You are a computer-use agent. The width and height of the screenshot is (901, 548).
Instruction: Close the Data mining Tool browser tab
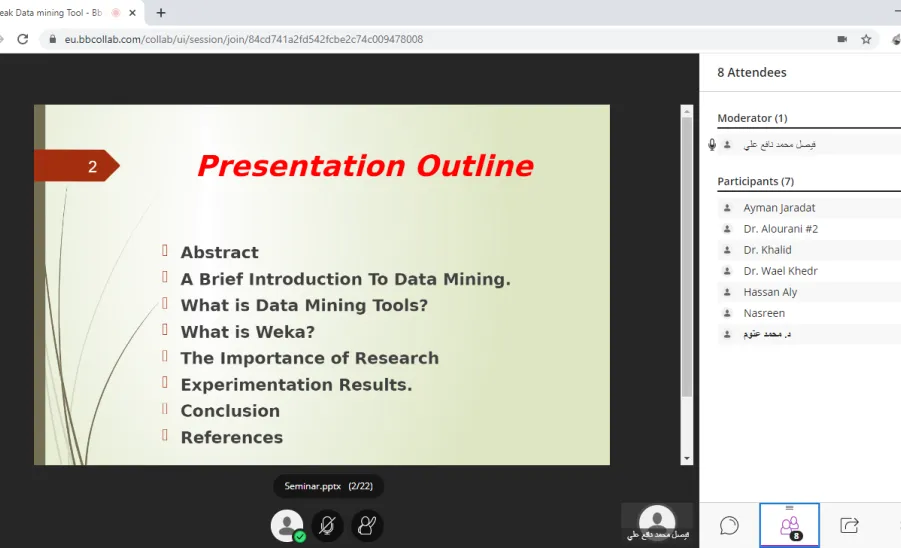tap(132, 13)
